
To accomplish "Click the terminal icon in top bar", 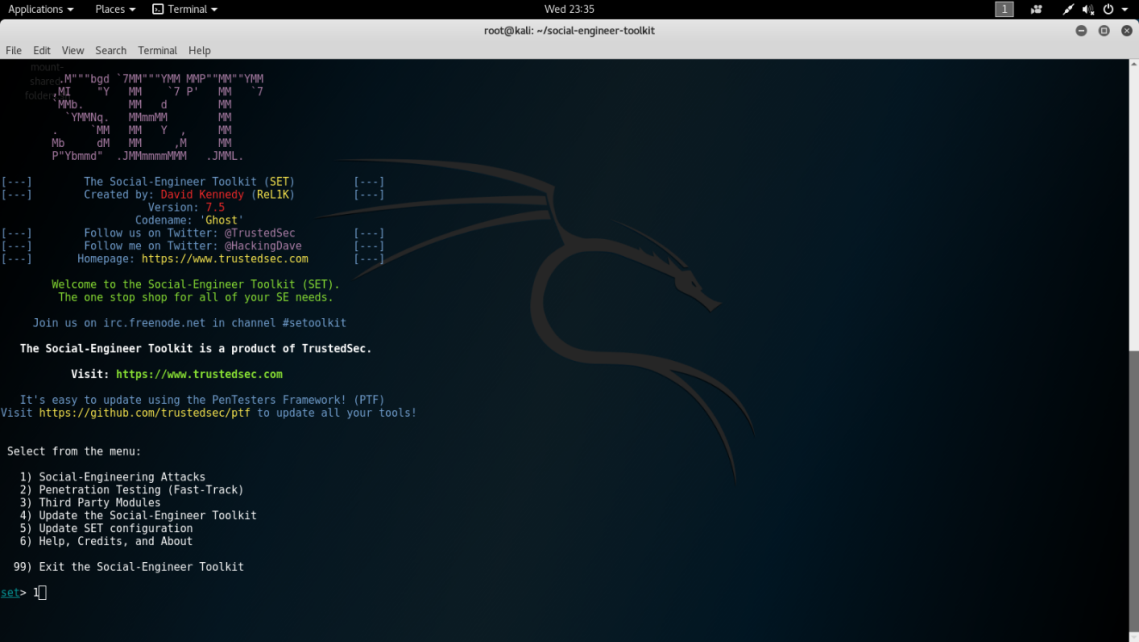I will [x=158, y=9].
